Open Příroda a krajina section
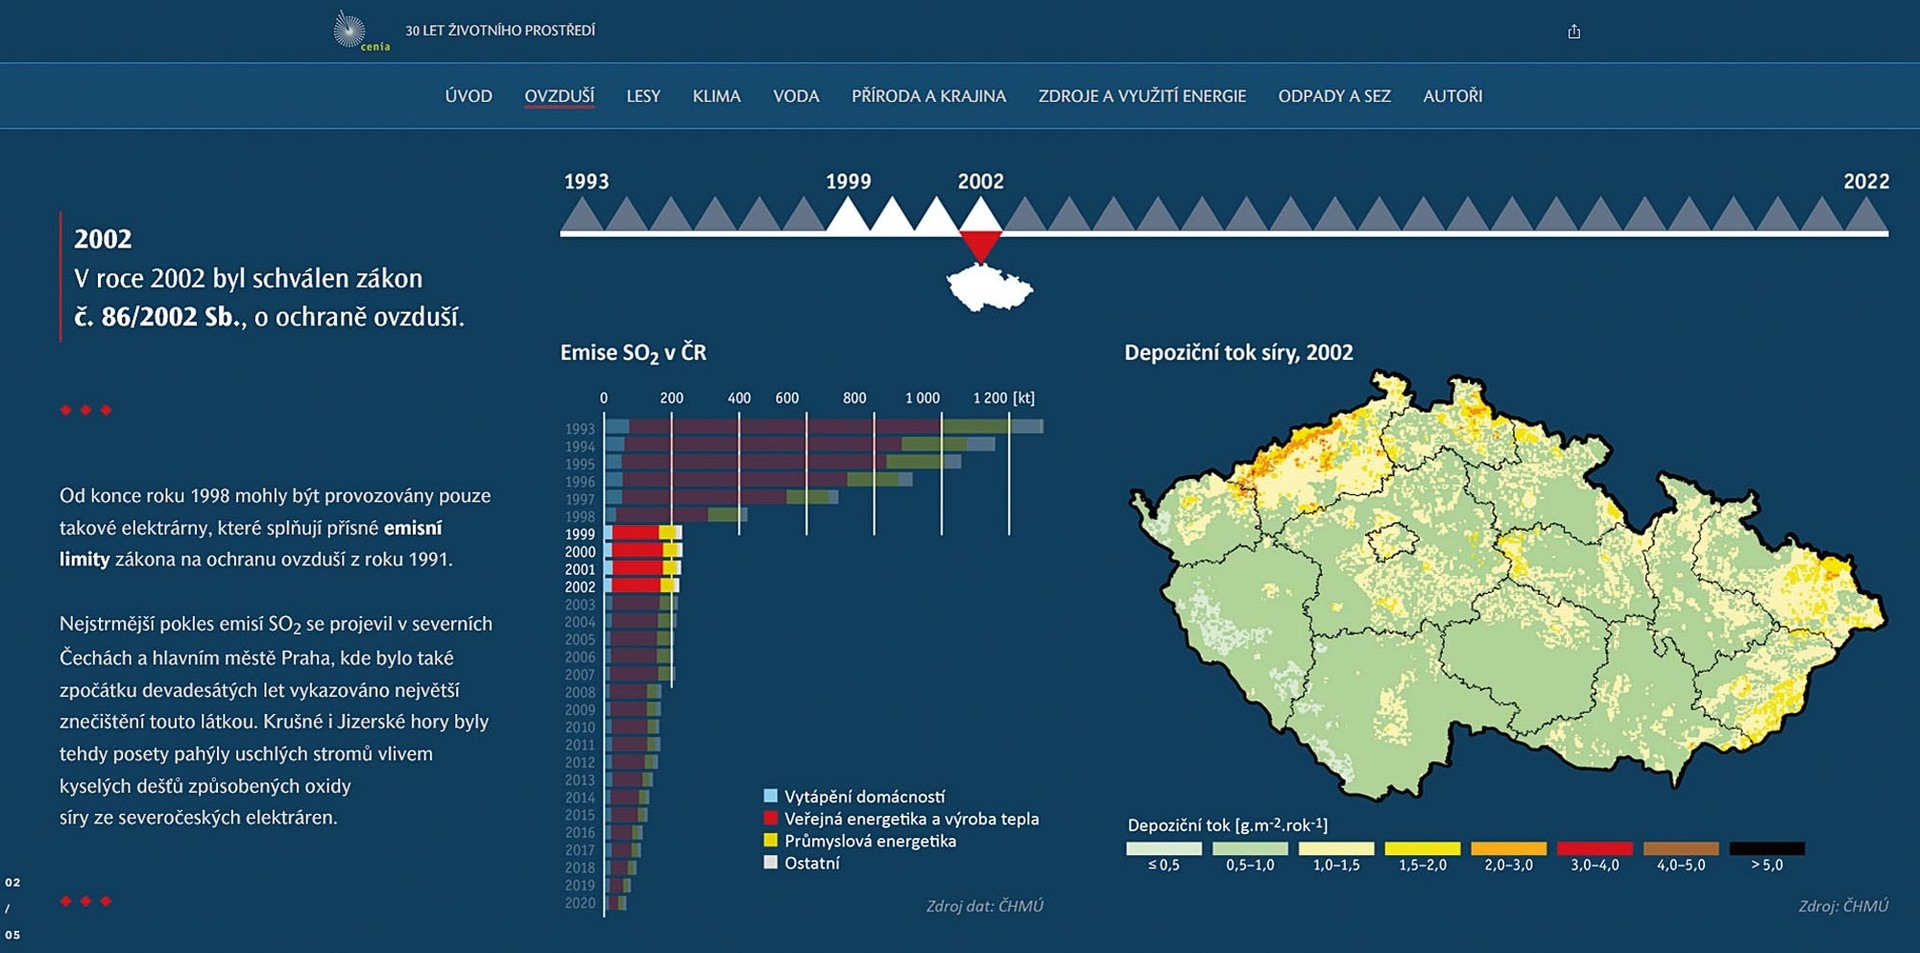Screen dimensions: 1920x953 click(928, 96)
